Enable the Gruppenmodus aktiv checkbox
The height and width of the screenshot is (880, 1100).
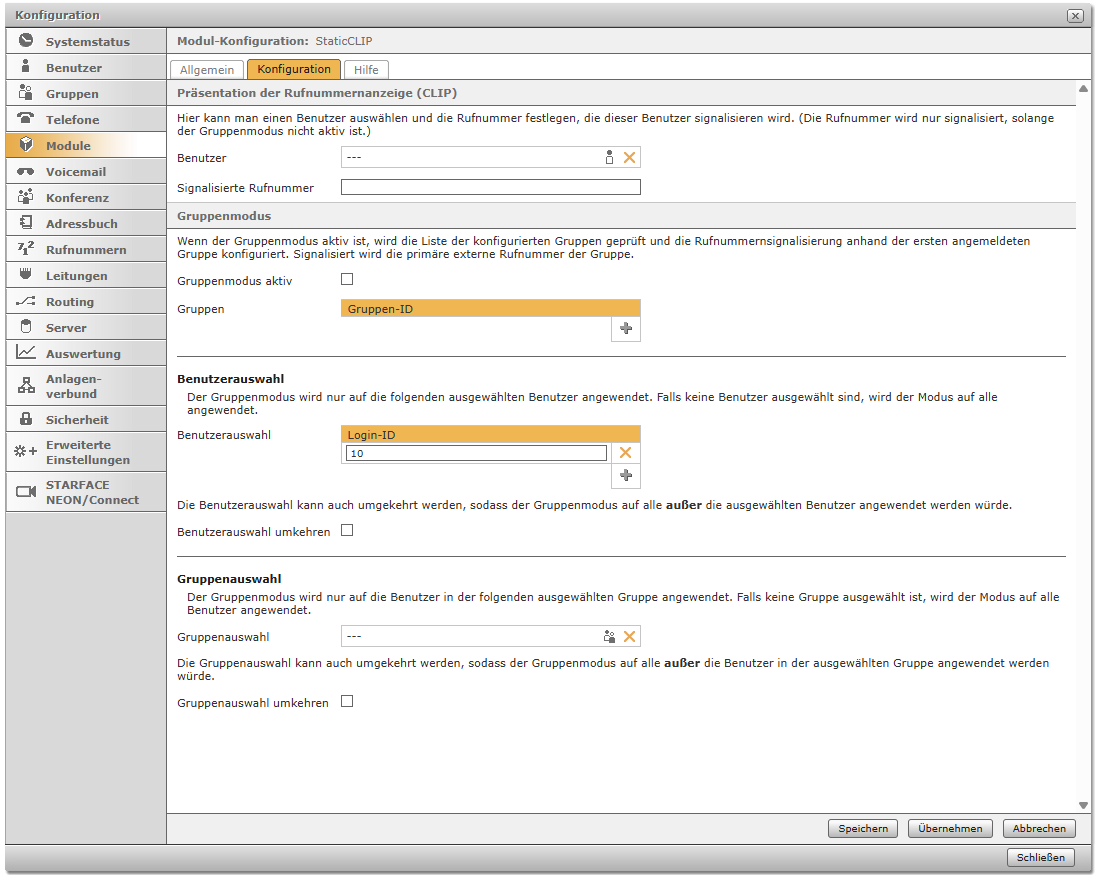tap(347, 280)
